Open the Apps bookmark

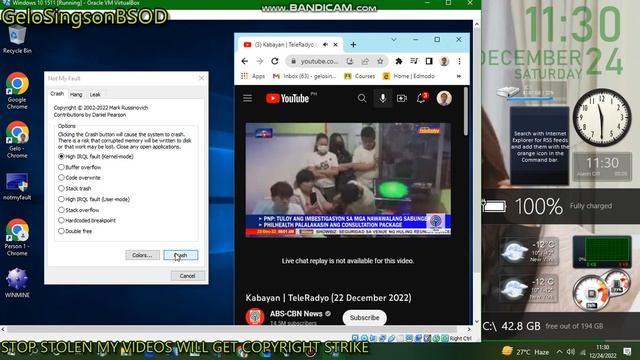pos(253,76)
